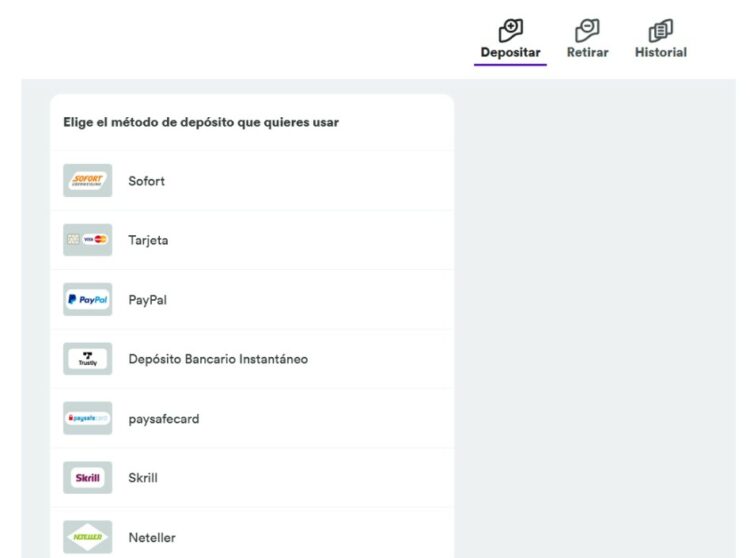Image resolution: width=750 pixels, height=558 pixels.
Task: Open the Retirar tab label
Action: point(587,53)
